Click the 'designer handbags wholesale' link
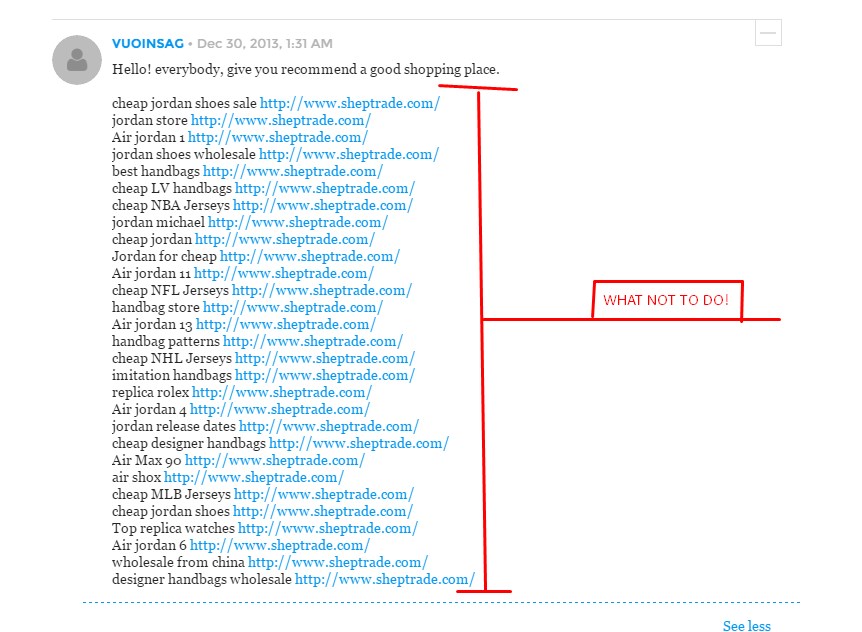The height and width of the screenshot is (632, 862). pyautogui.click(x=385, y=580)
